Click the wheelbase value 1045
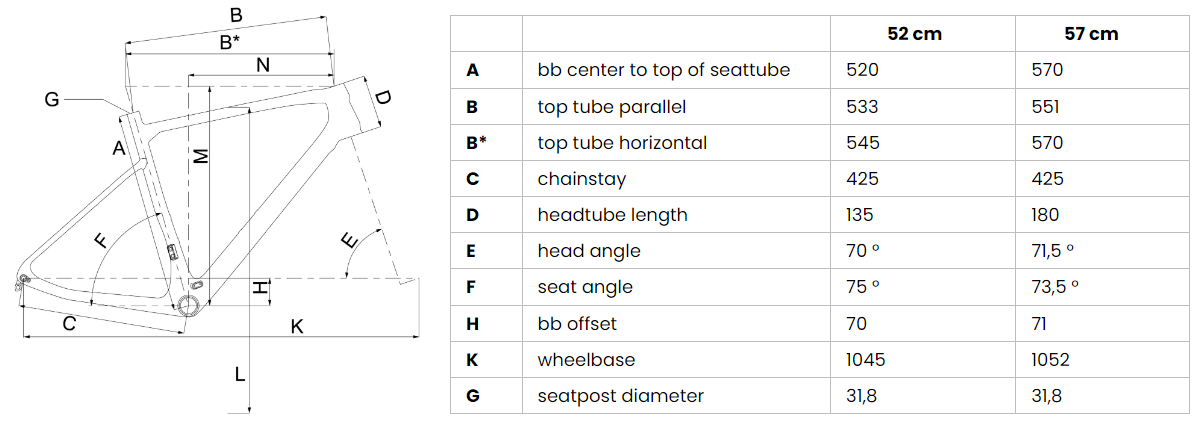This screenshot has height=427, width=1200. 865,360
